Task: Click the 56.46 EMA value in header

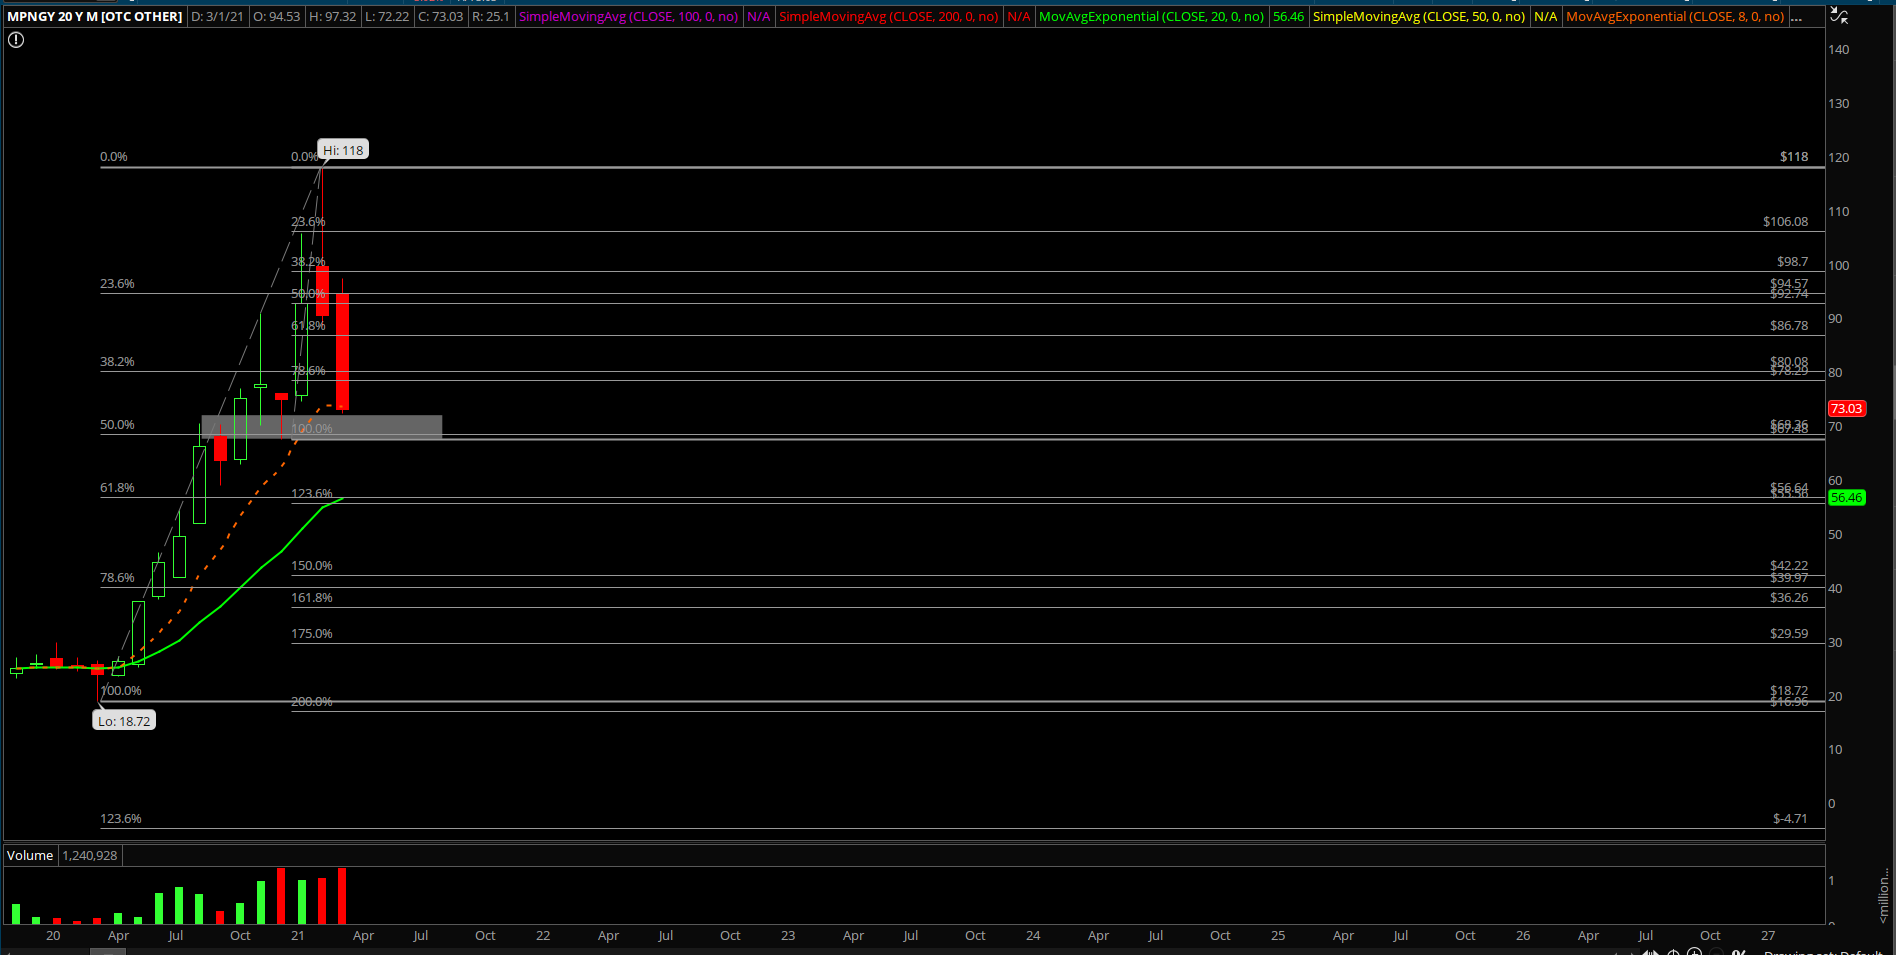Action: pos(1288,17)
